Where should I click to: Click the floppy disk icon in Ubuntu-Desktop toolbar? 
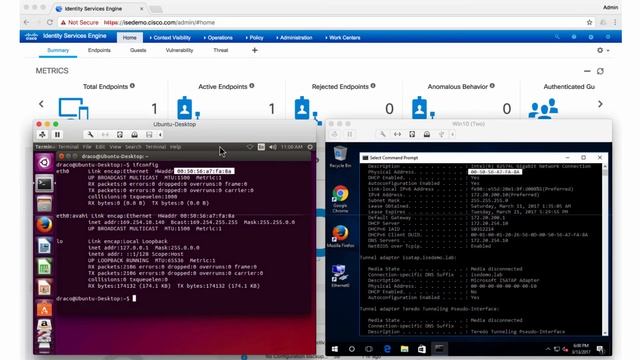(x=149, y=134)
